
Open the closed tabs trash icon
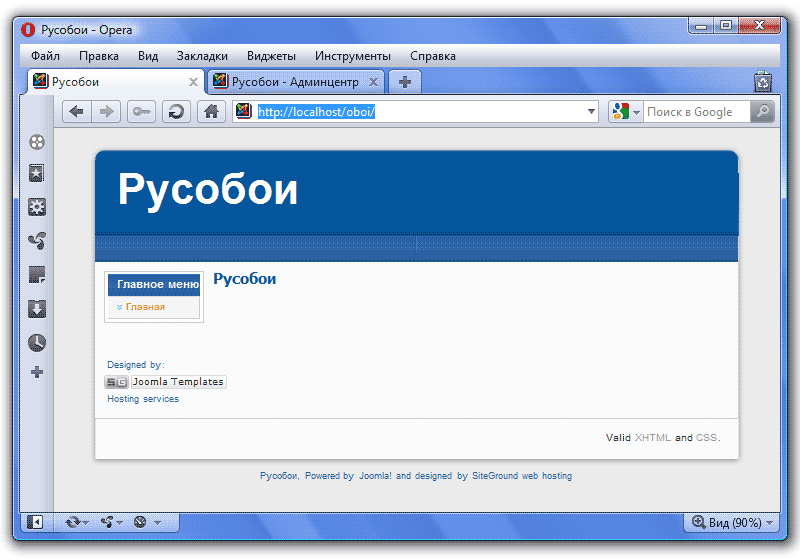pyautogui.click(x=763, y=82)
